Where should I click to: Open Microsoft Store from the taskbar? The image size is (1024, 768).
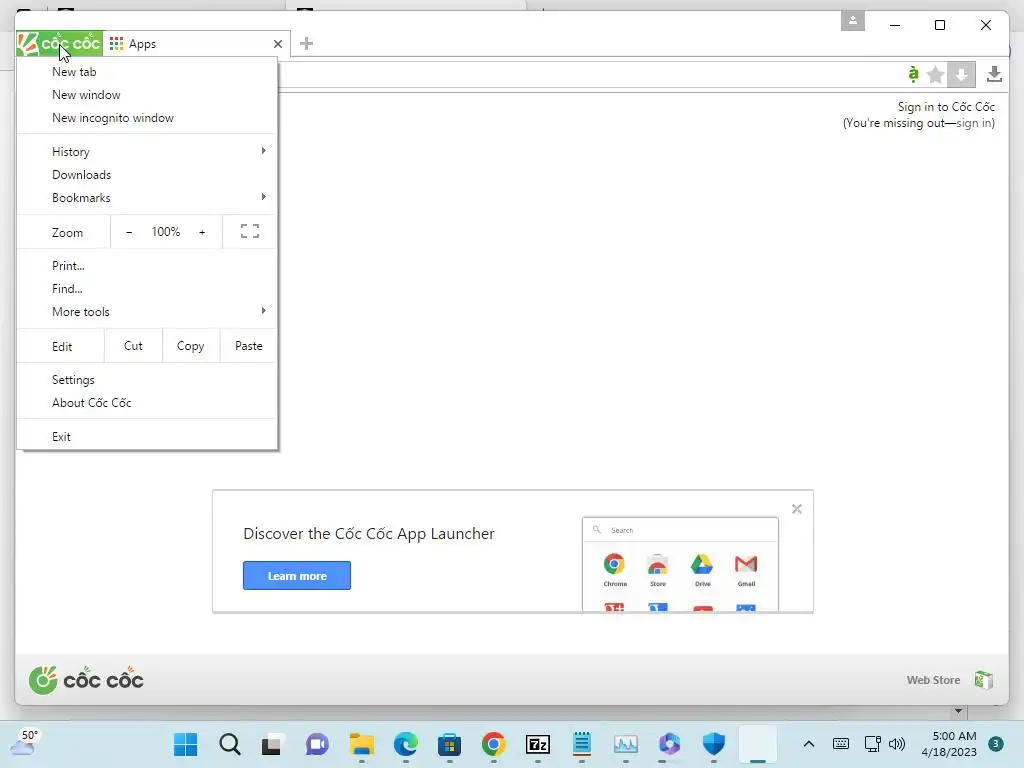pos(449,744)
